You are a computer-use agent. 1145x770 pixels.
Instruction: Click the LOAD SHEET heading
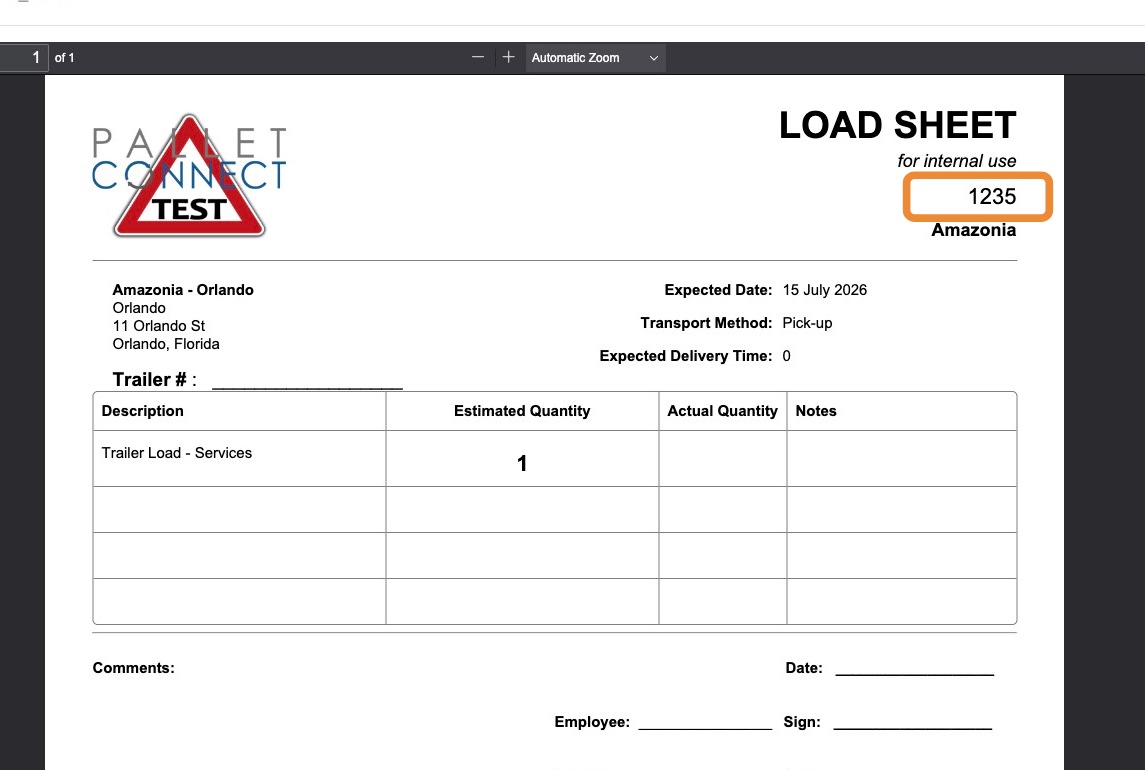[897, 125]
